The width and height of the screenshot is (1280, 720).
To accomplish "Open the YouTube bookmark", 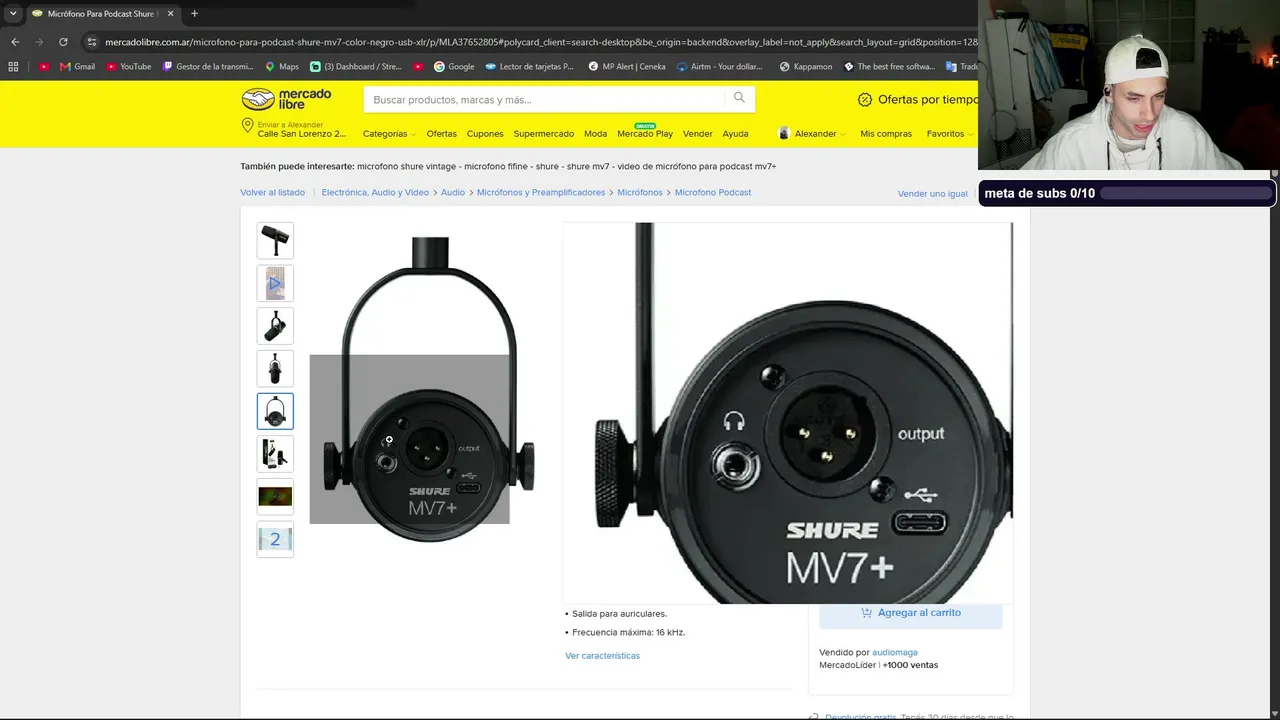I will pos(129,67).
